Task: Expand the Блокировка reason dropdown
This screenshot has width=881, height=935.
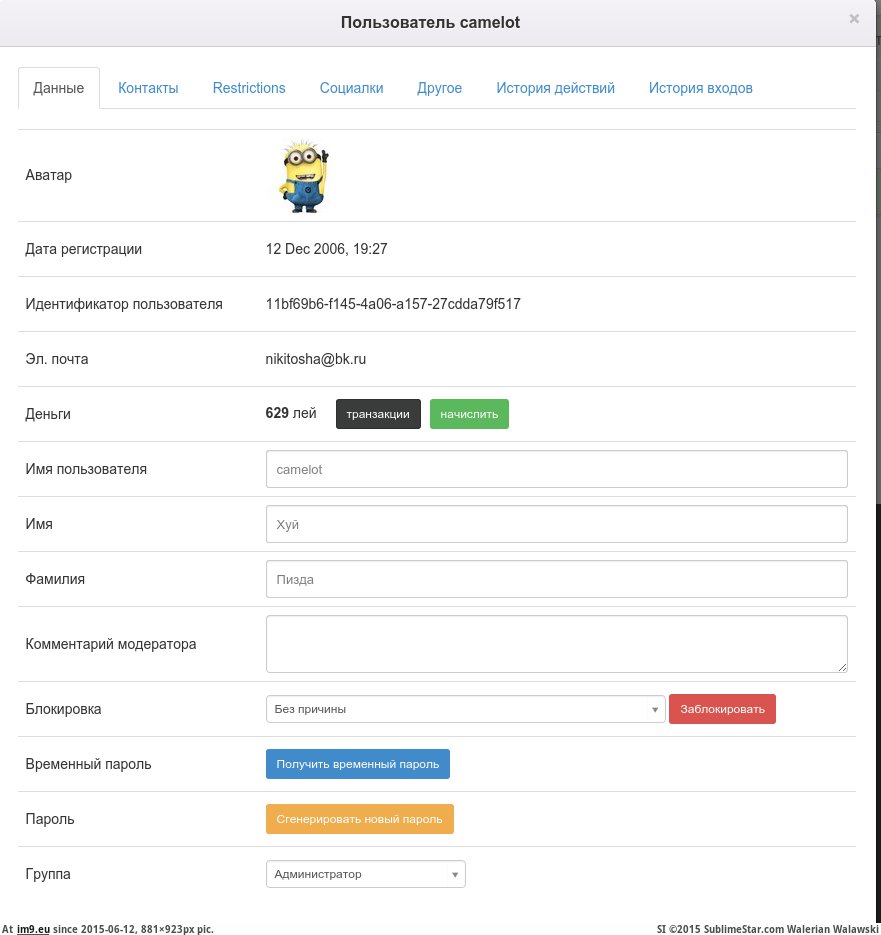Action: pos(465,709)
